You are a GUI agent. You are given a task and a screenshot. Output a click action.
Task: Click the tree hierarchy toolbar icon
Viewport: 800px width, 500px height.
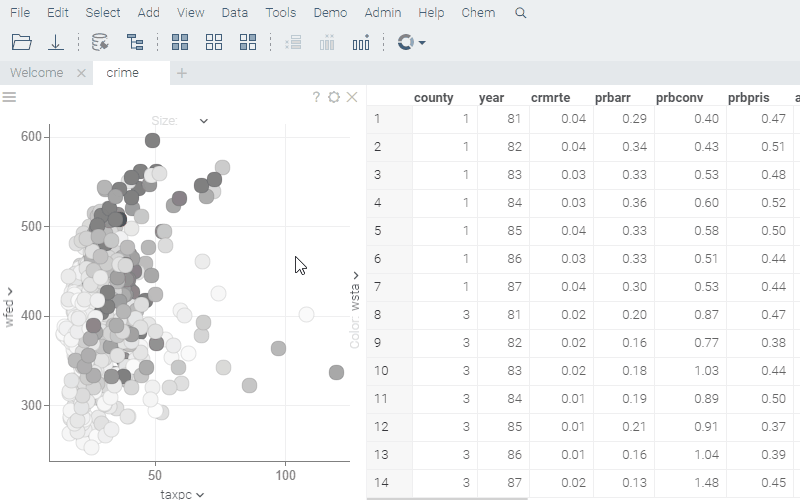pos(135,42)
